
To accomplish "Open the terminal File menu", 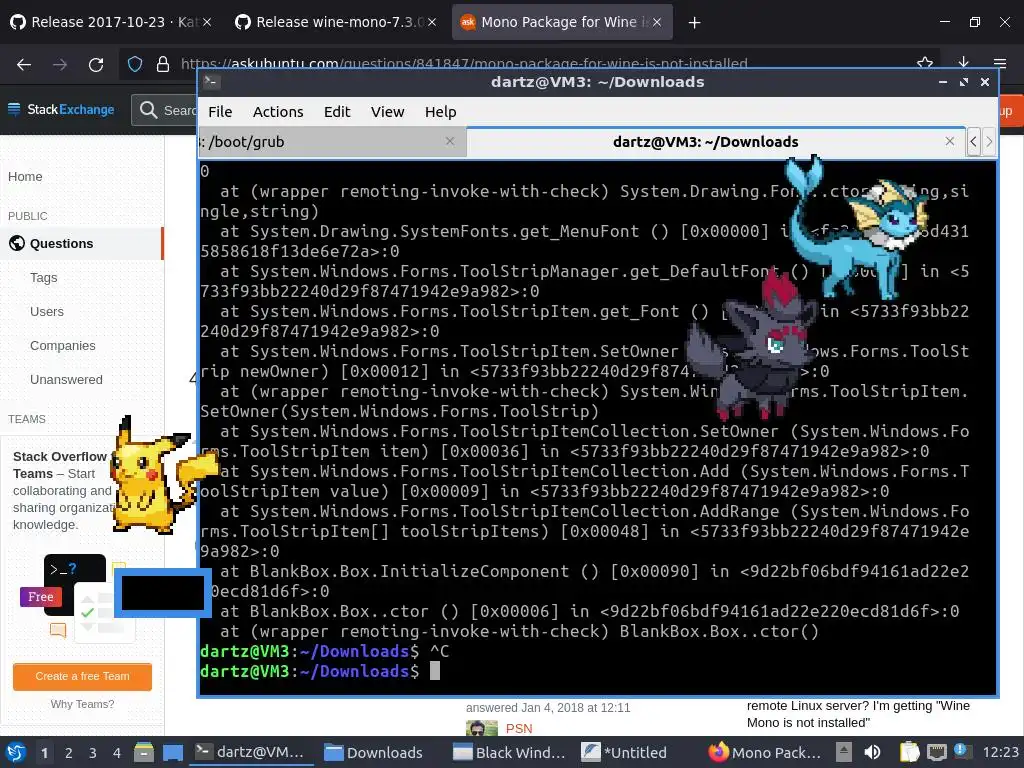I will coord(220,112).
